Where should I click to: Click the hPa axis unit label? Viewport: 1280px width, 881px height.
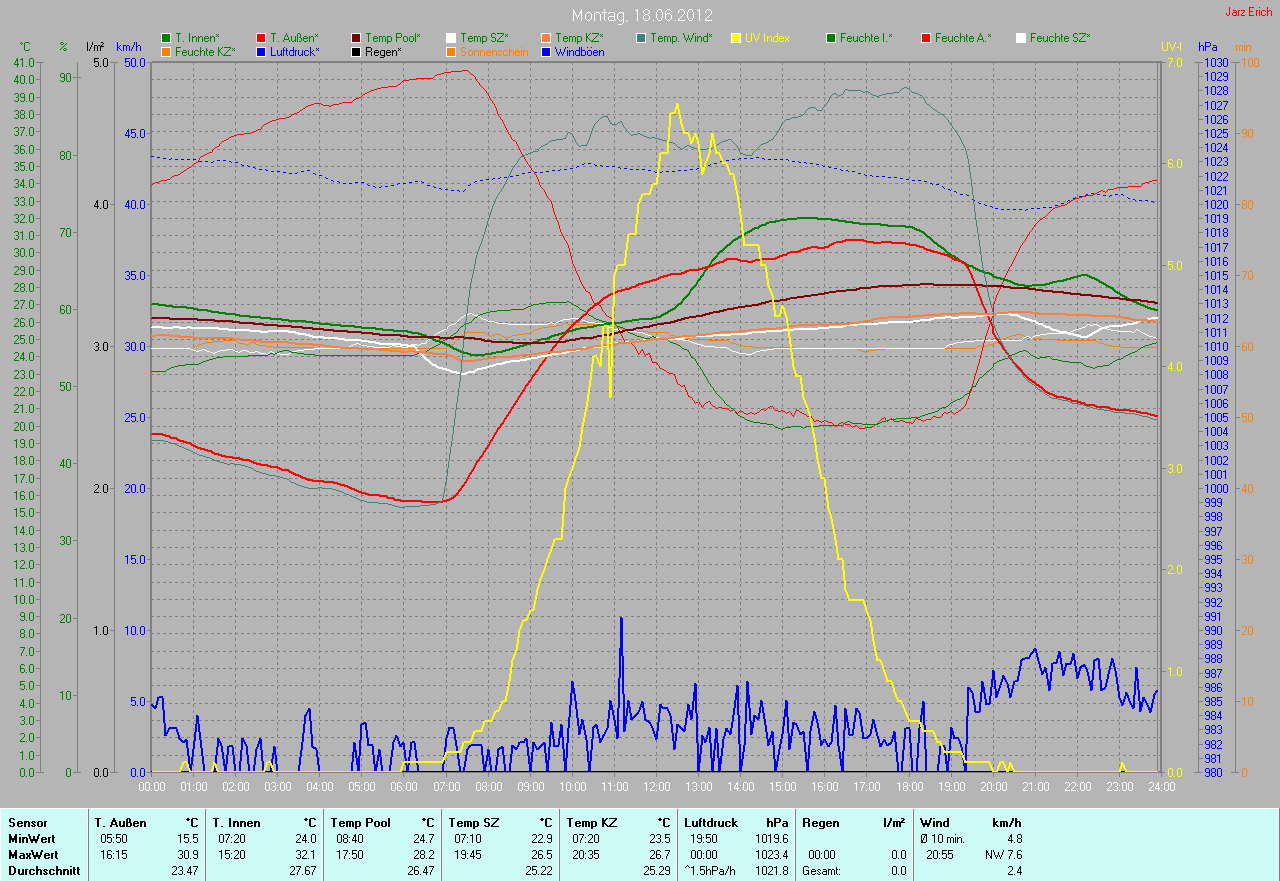click(x=1209, y=47)
